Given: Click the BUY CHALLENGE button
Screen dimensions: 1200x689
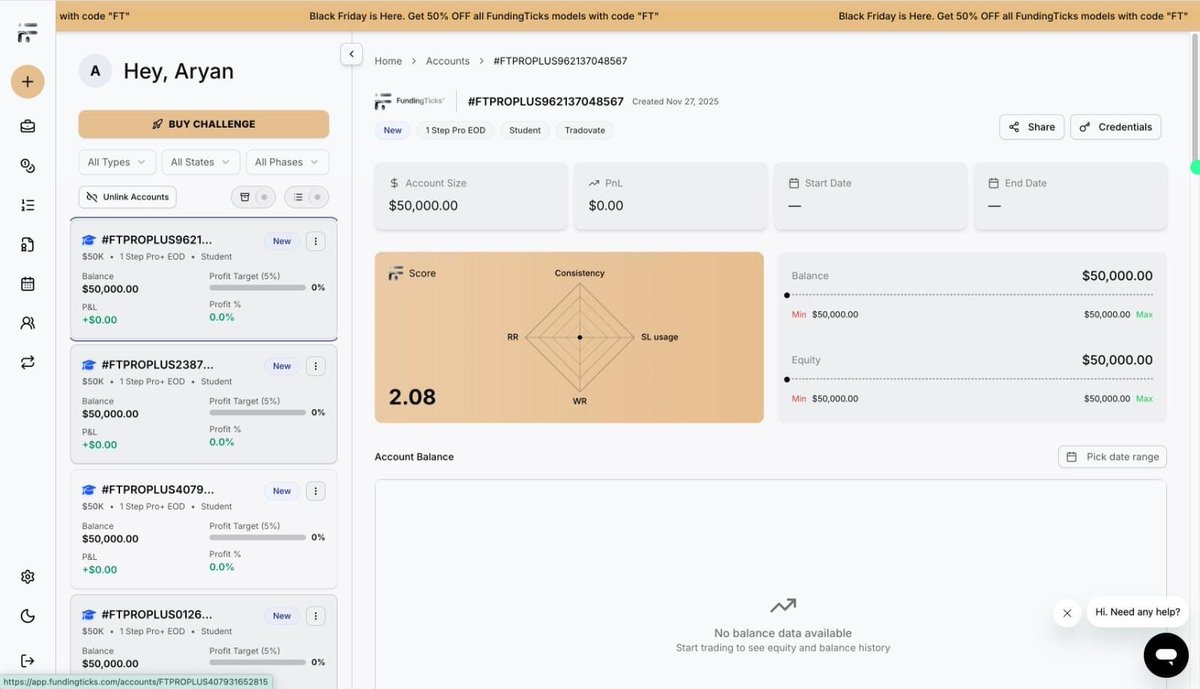Looking at the screenshot, I should click(204, 124).
